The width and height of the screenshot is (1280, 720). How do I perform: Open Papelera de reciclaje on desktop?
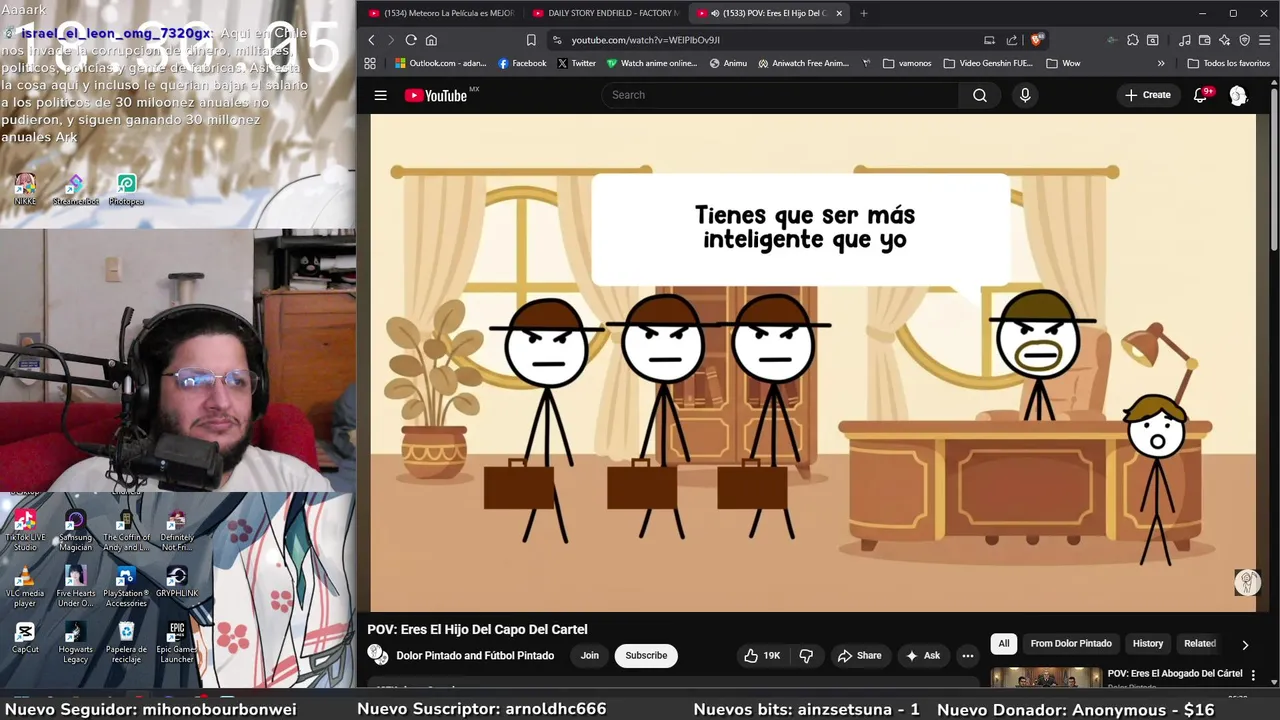point(126,642)
